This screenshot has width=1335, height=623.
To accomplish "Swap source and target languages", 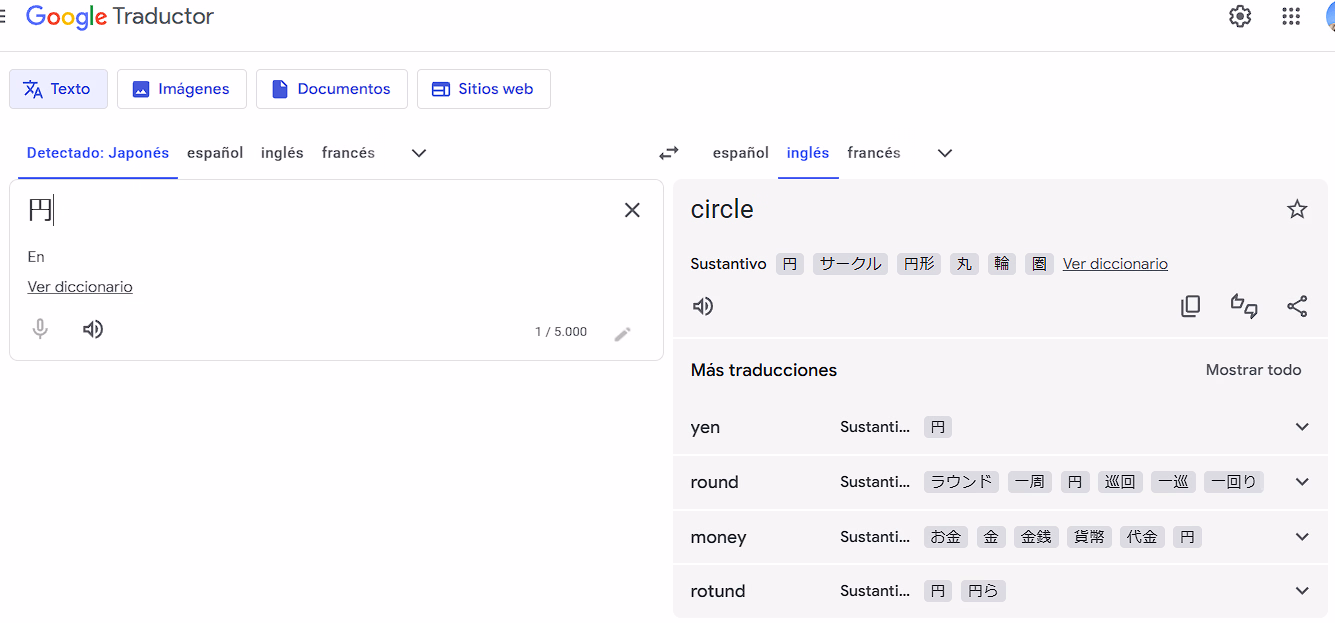I will coord(668,153).
